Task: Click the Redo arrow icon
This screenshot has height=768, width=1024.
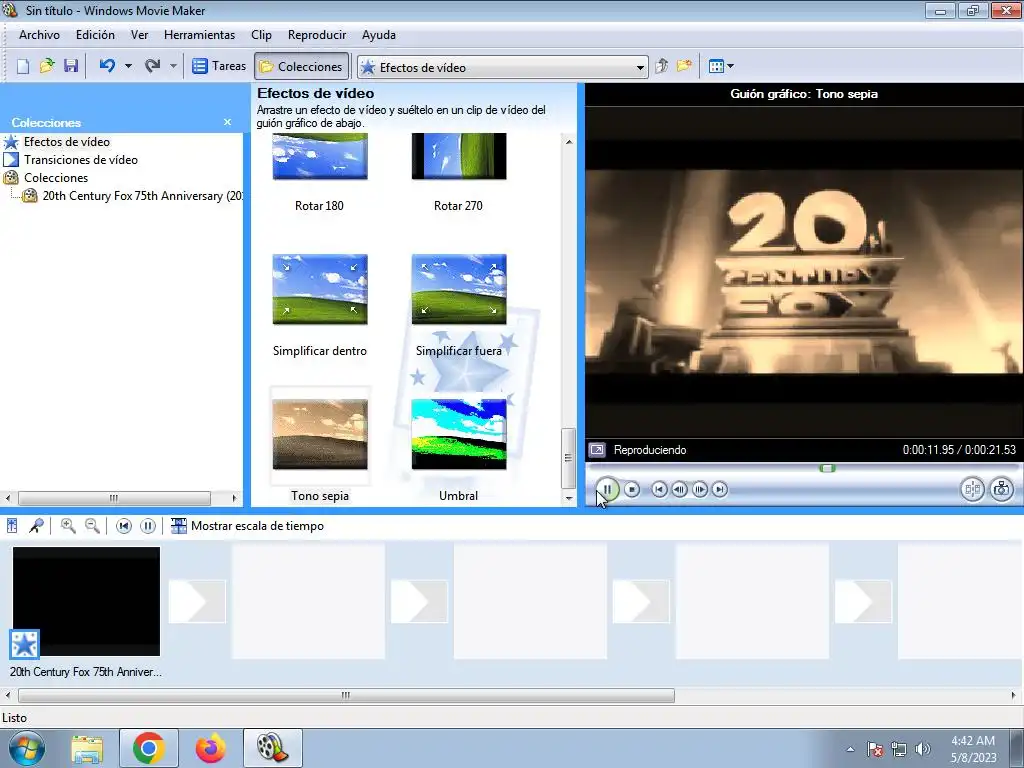Action: [152, 66]
